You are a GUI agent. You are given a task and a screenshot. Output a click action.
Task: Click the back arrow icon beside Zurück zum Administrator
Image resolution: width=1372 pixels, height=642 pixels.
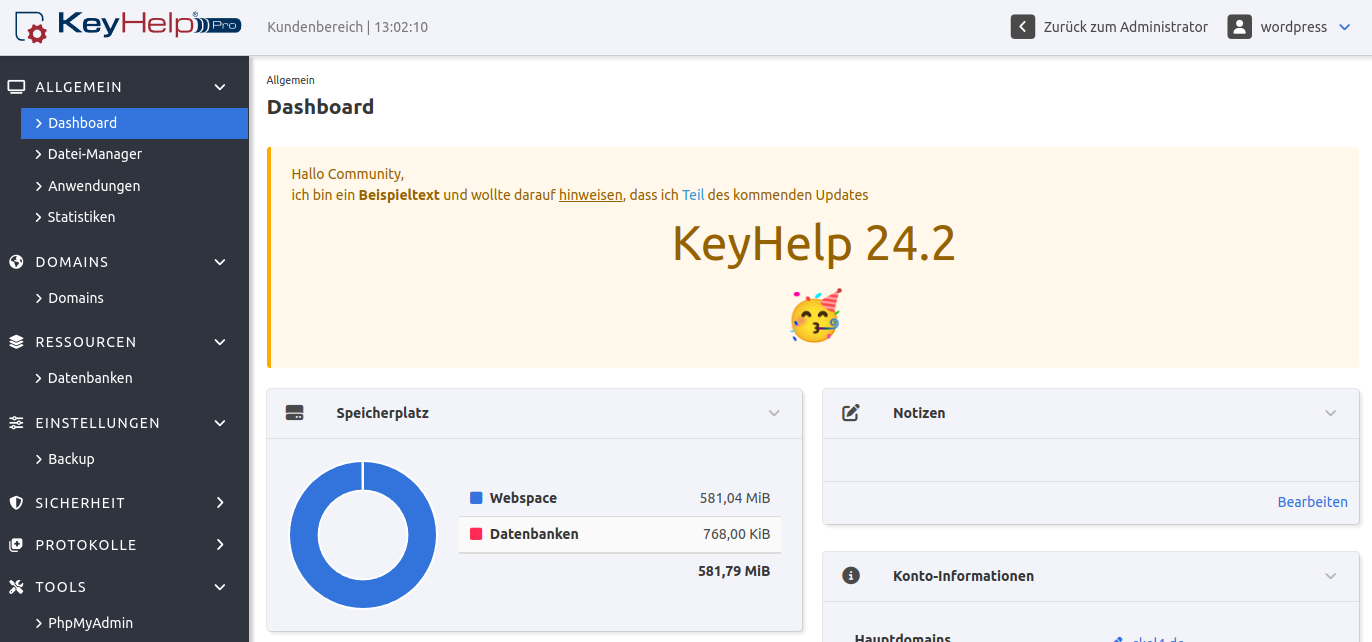tap(1022, 27)
